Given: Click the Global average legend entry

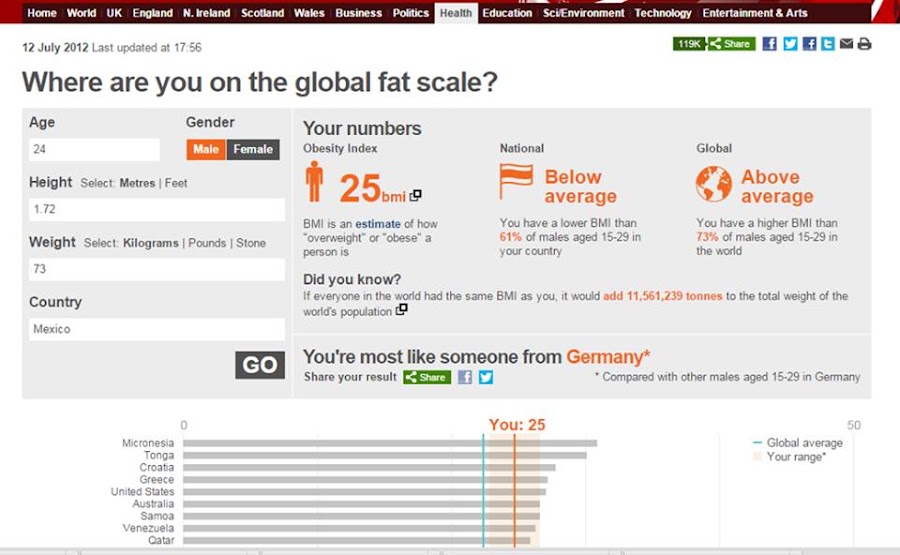Looking at the screenshot, I should 798,443.
